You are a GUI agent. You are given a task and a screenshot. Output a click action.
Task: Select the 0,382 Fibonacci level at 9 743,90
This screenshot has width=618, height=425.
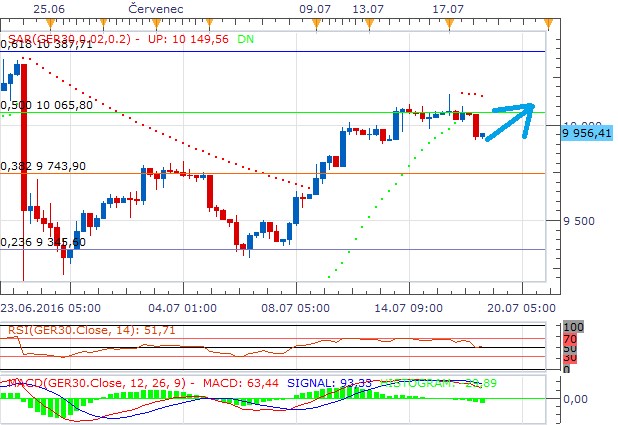[x=43, y=166]
